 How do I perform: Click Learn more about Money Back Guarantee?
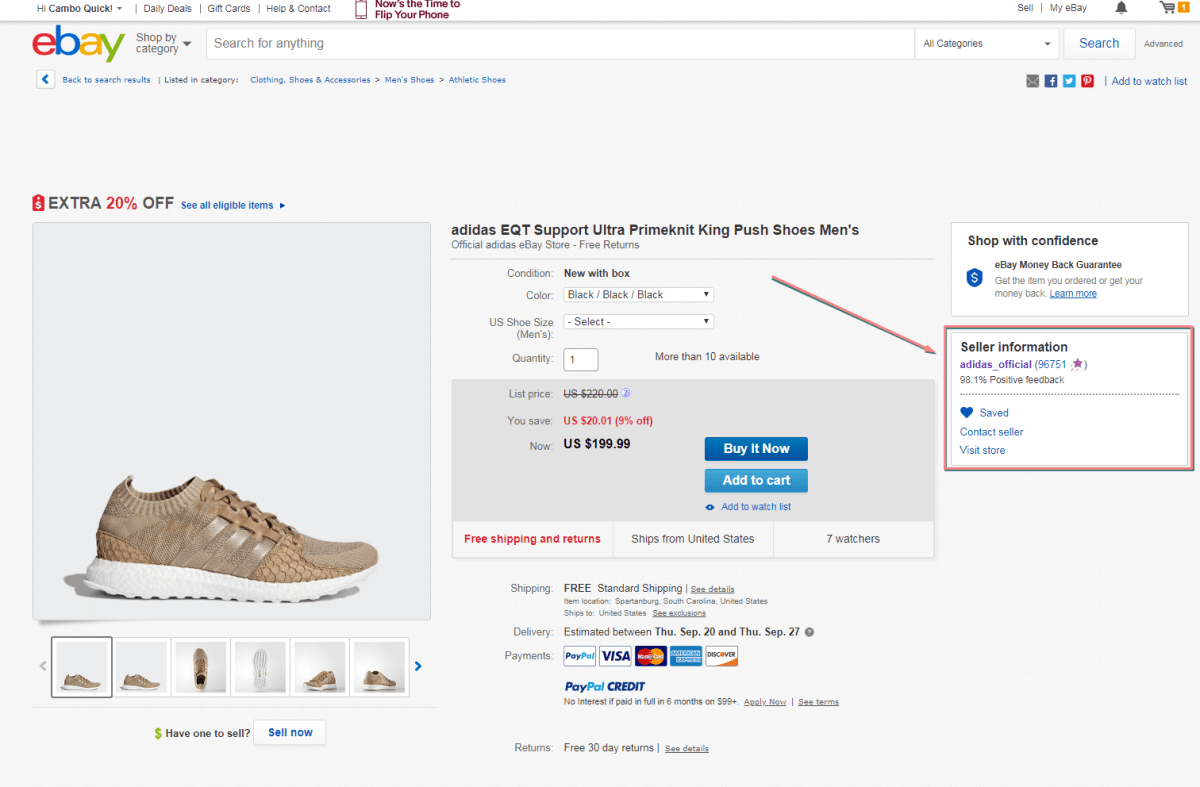point(1073,293)
